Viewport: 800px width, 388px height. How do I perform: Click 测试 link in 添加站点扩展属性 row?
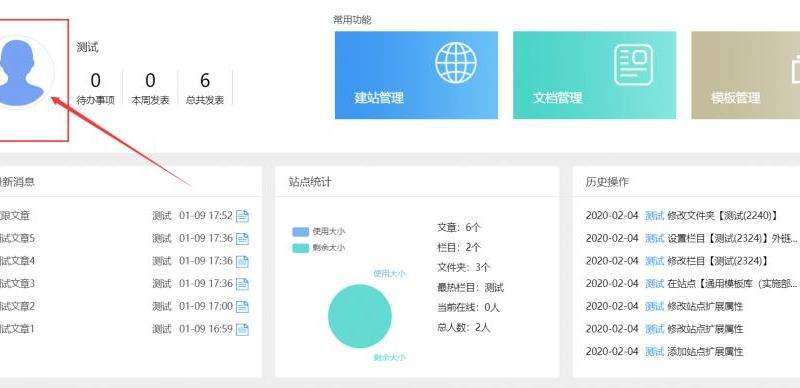pyautogui.click(x=654, y=351)
